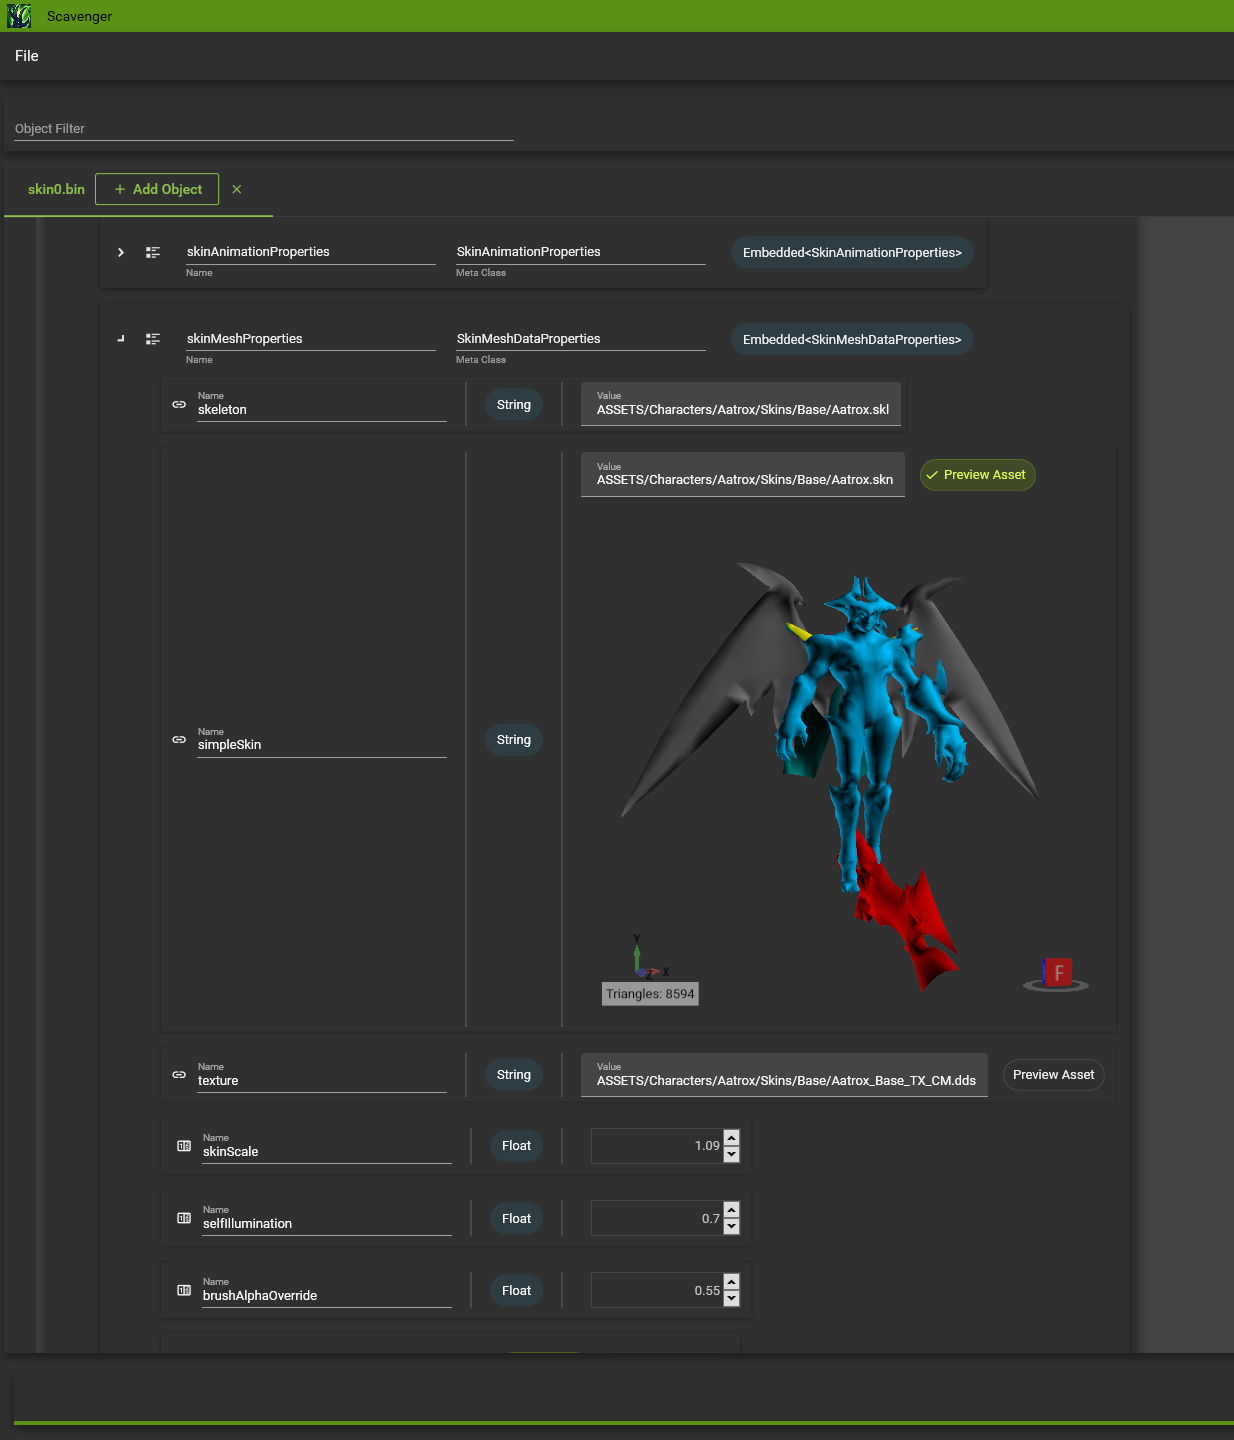Click Preview Asset for the Aatrox texture

(x=1053, y=1074)
